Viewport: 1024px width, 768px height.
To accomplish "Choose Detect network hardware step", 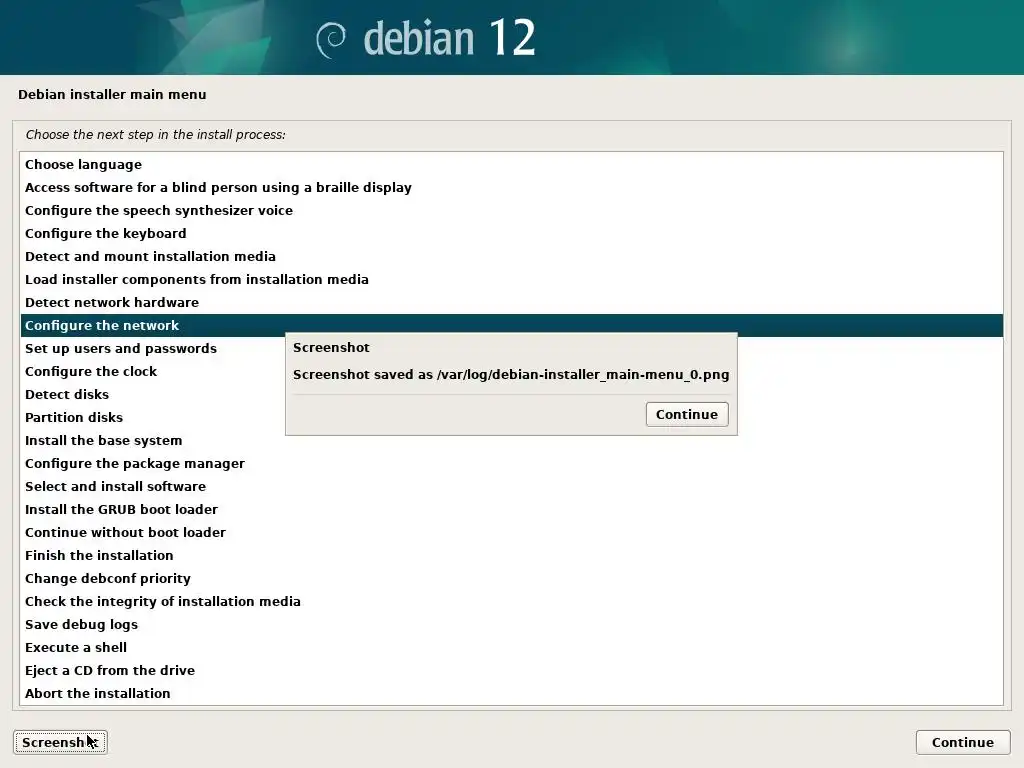I will (x=511, y=302).
